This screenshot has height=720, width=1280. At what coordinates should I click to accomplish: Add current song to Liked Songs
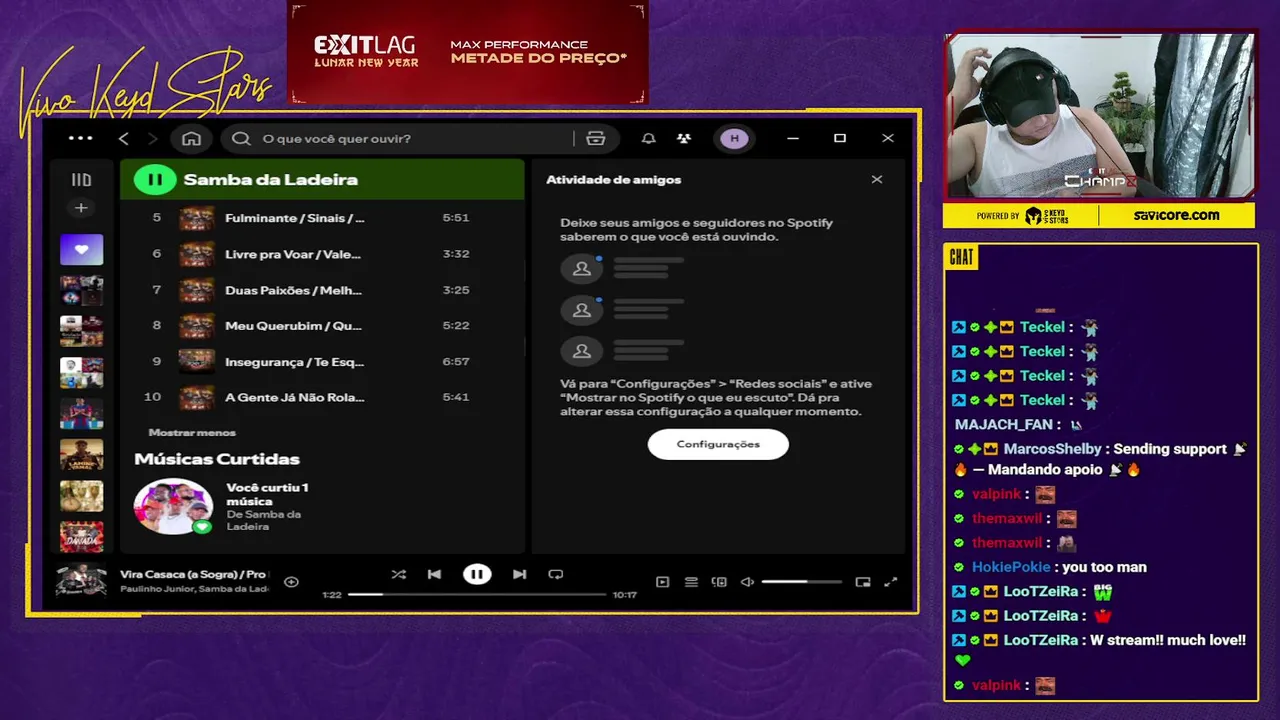pyautogui.click(x=291, y=581)
